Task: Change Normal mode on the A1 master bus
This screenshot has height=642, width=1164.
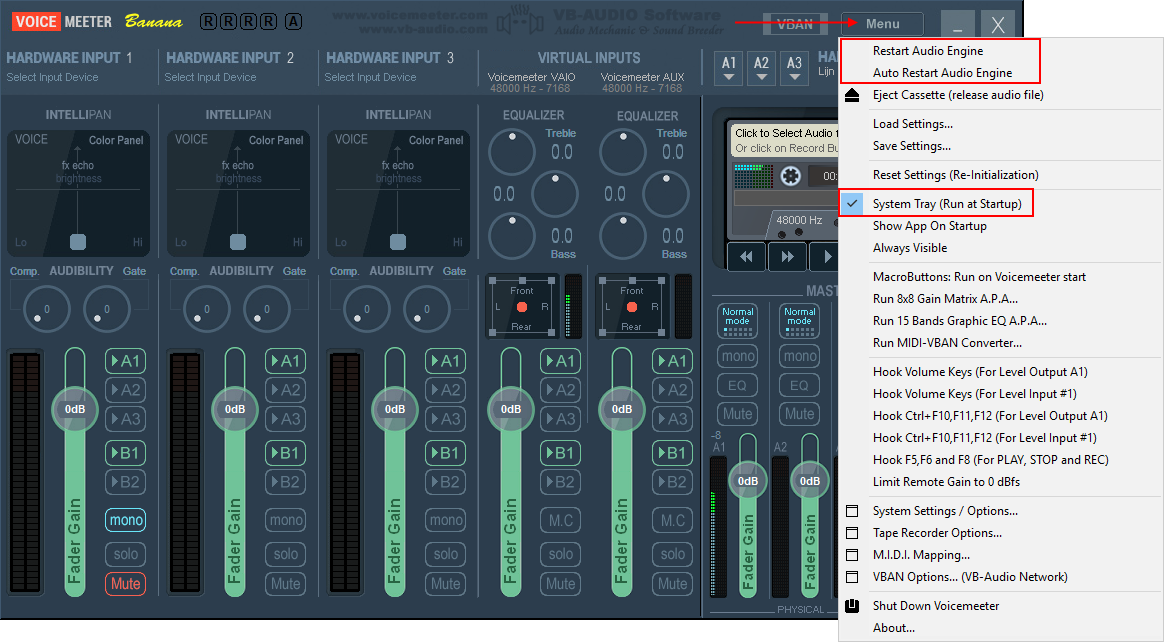Action: 738,321
